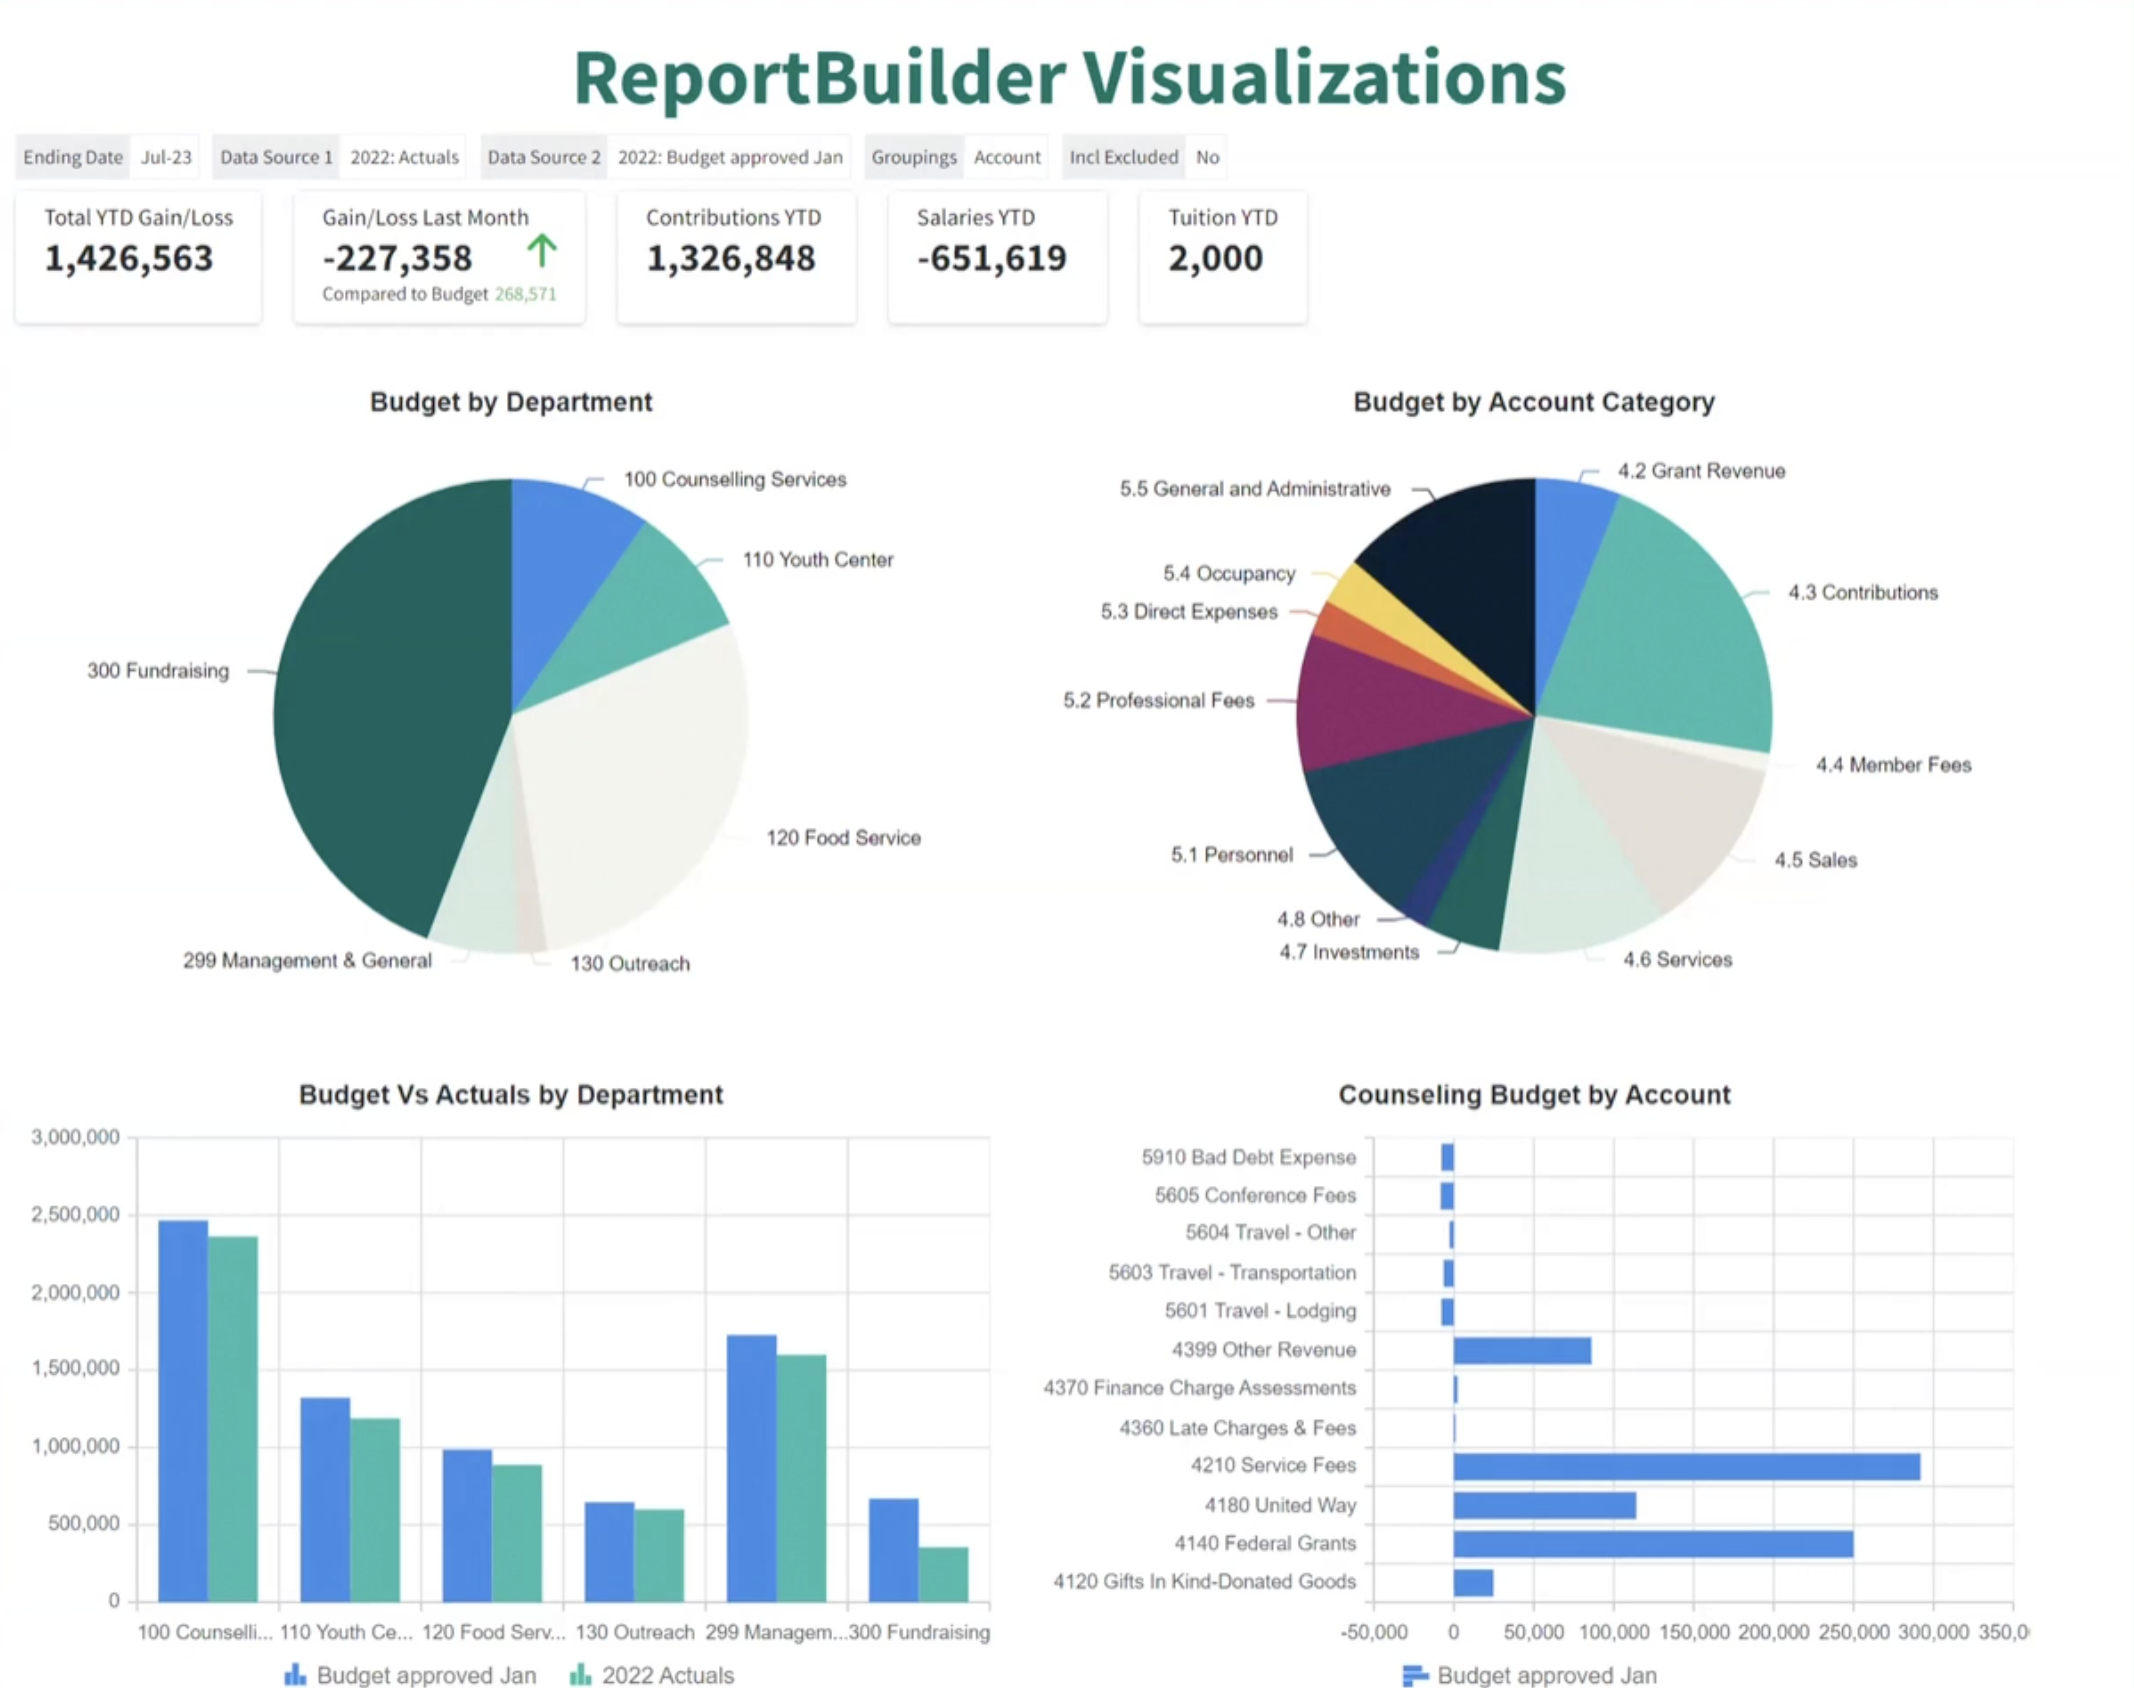This screenshot has width=2134, height=1688.
Task: Open the Gain/Loss Last Month card
Action: [x=439, y=257]
